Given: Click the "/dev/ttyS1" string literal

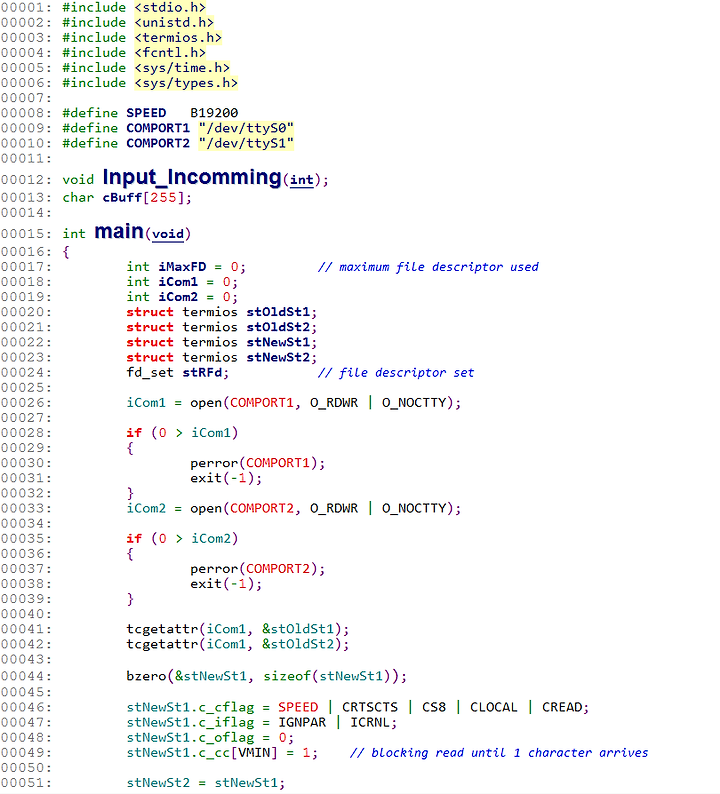Looking at the screenshot, I should point(246,143).
